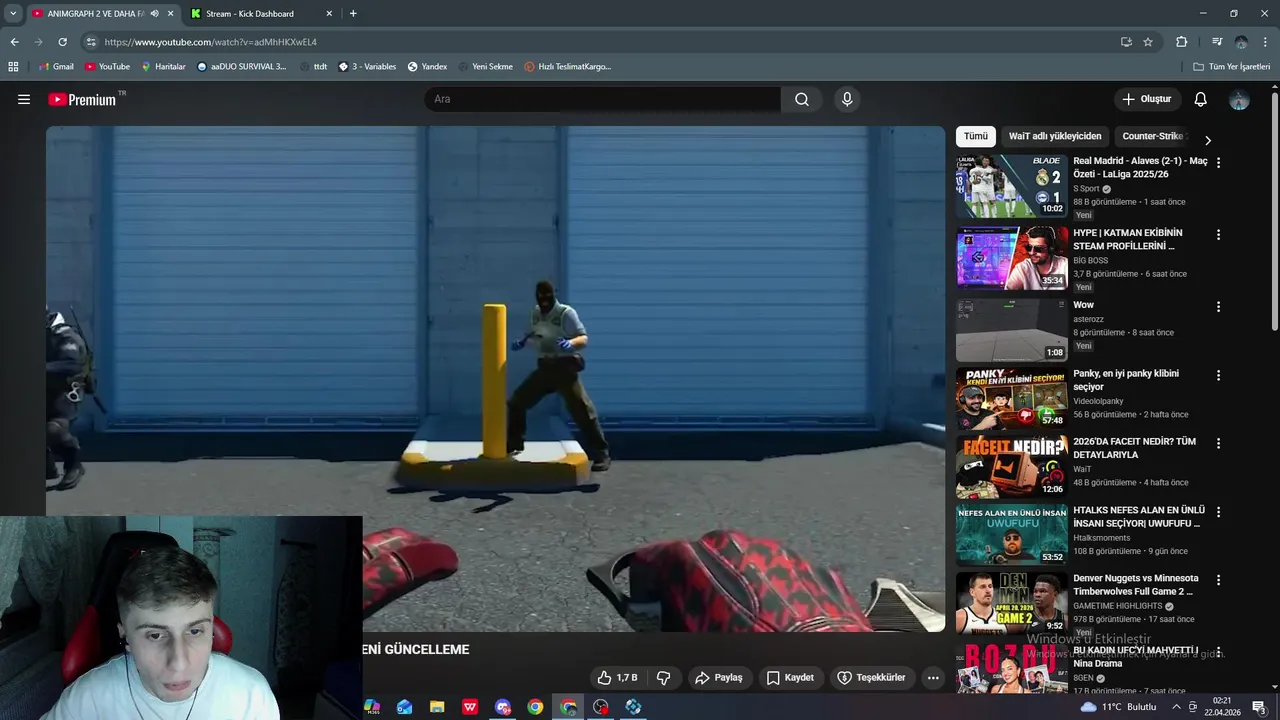The width and height of the screenshot is (1280, 720).
Task: Open Windows notification center icon
Action: coord(1259,707)
